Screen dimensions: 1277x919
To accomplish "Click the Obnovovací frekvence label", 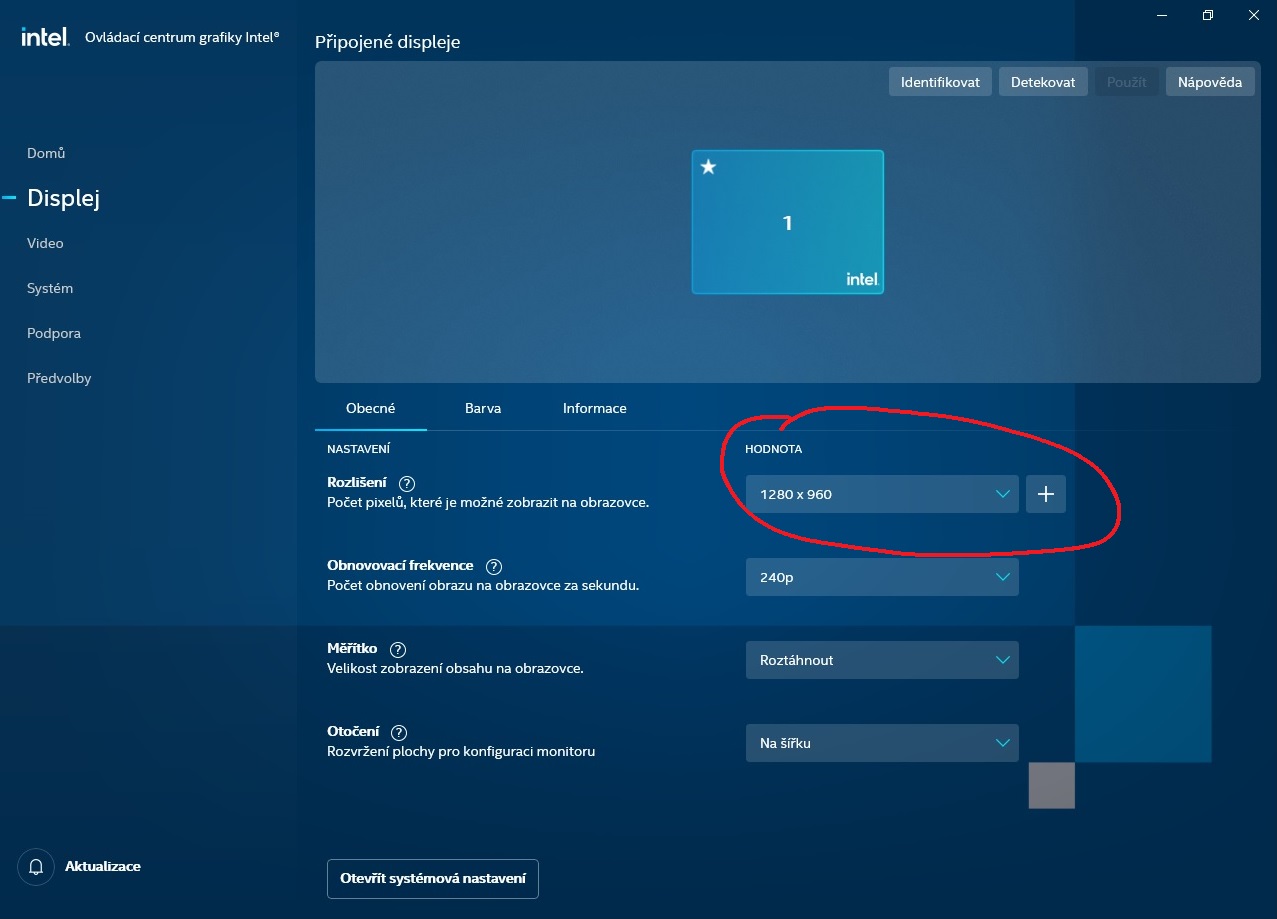I will [x=400, y=565].
